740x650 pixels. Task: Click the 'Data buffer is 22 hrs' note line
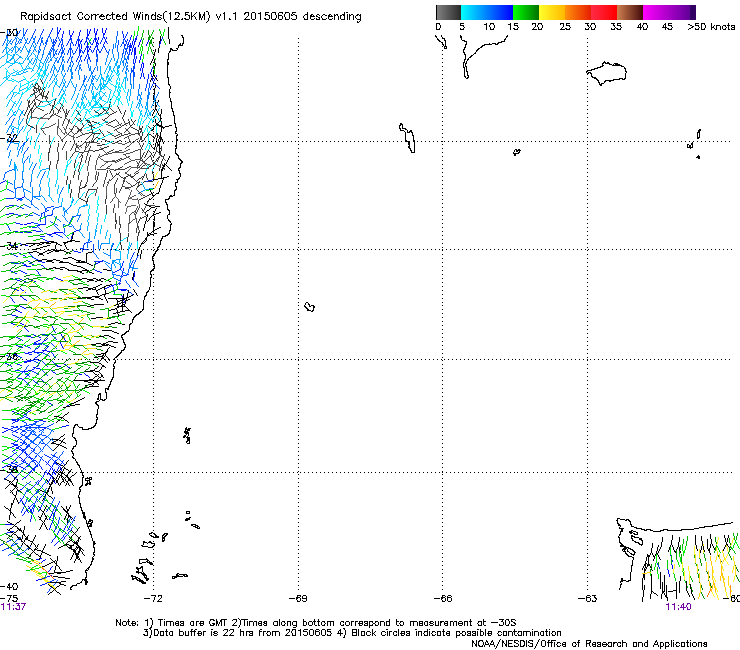pyautogui.click(x=352, y=633)
